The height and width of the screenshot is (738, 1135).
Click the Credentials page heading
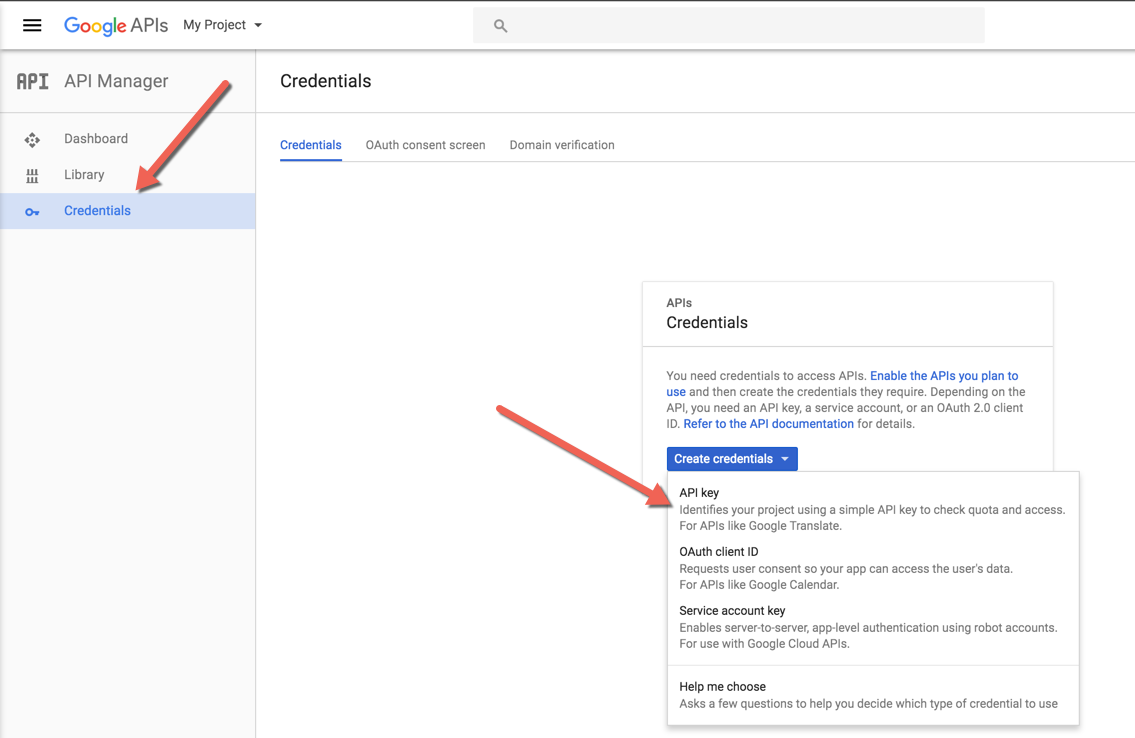point(326,81)
